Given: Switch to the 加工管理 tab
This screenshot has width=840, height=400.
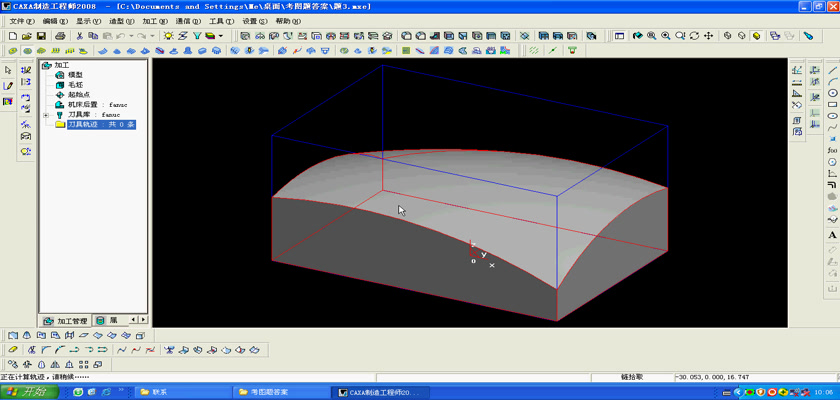Looking at the screenshot, I should click(65, 321).
